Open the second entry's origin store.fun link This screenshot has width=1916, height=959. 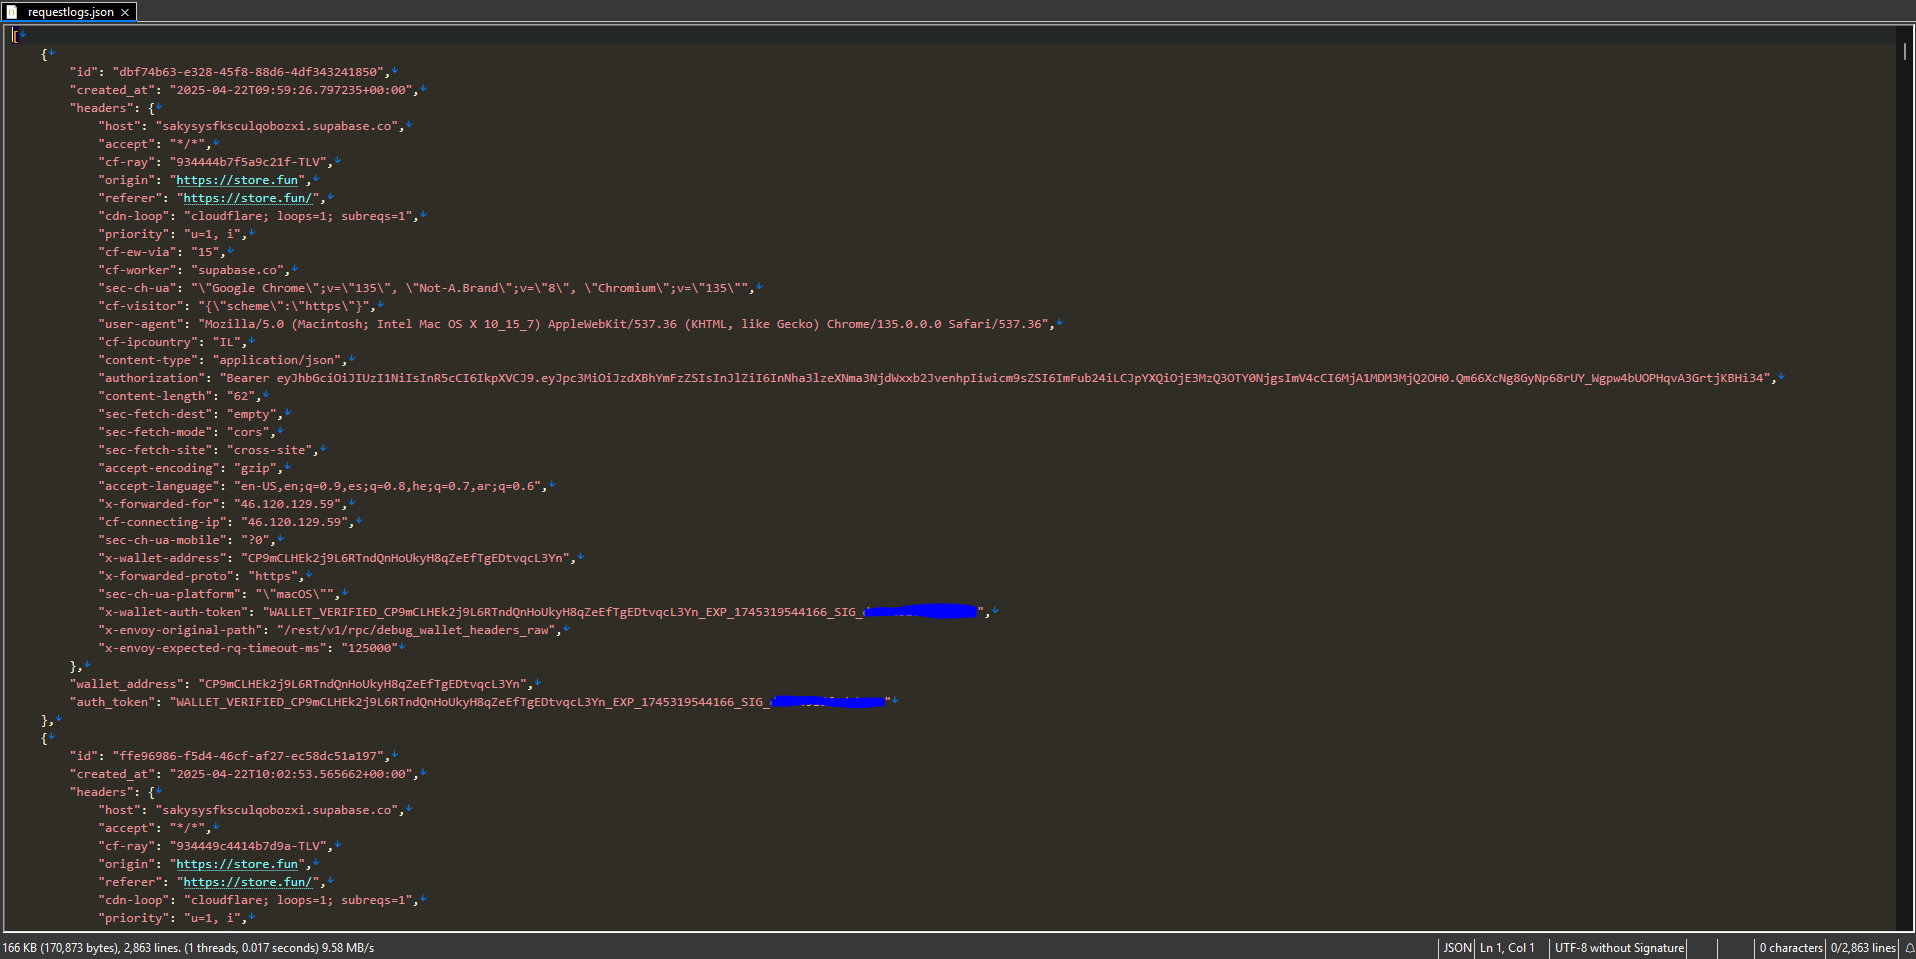(x=237, y=864)
